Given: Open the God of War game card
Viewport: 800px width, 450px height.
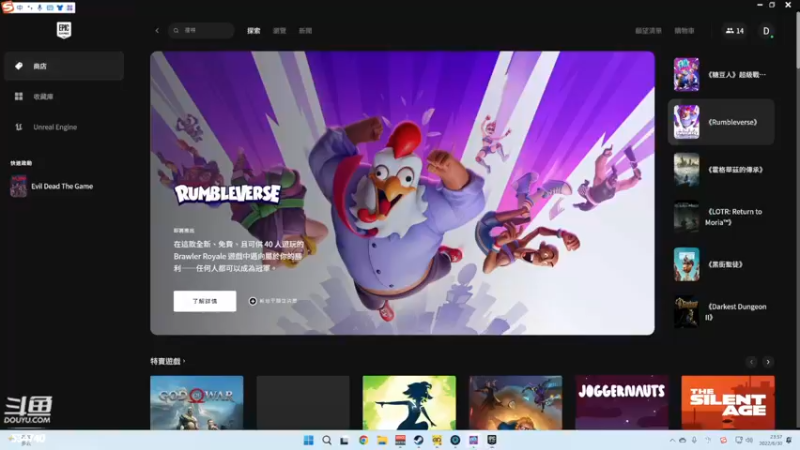Looking at the screenshot, I should click(197, 403).
